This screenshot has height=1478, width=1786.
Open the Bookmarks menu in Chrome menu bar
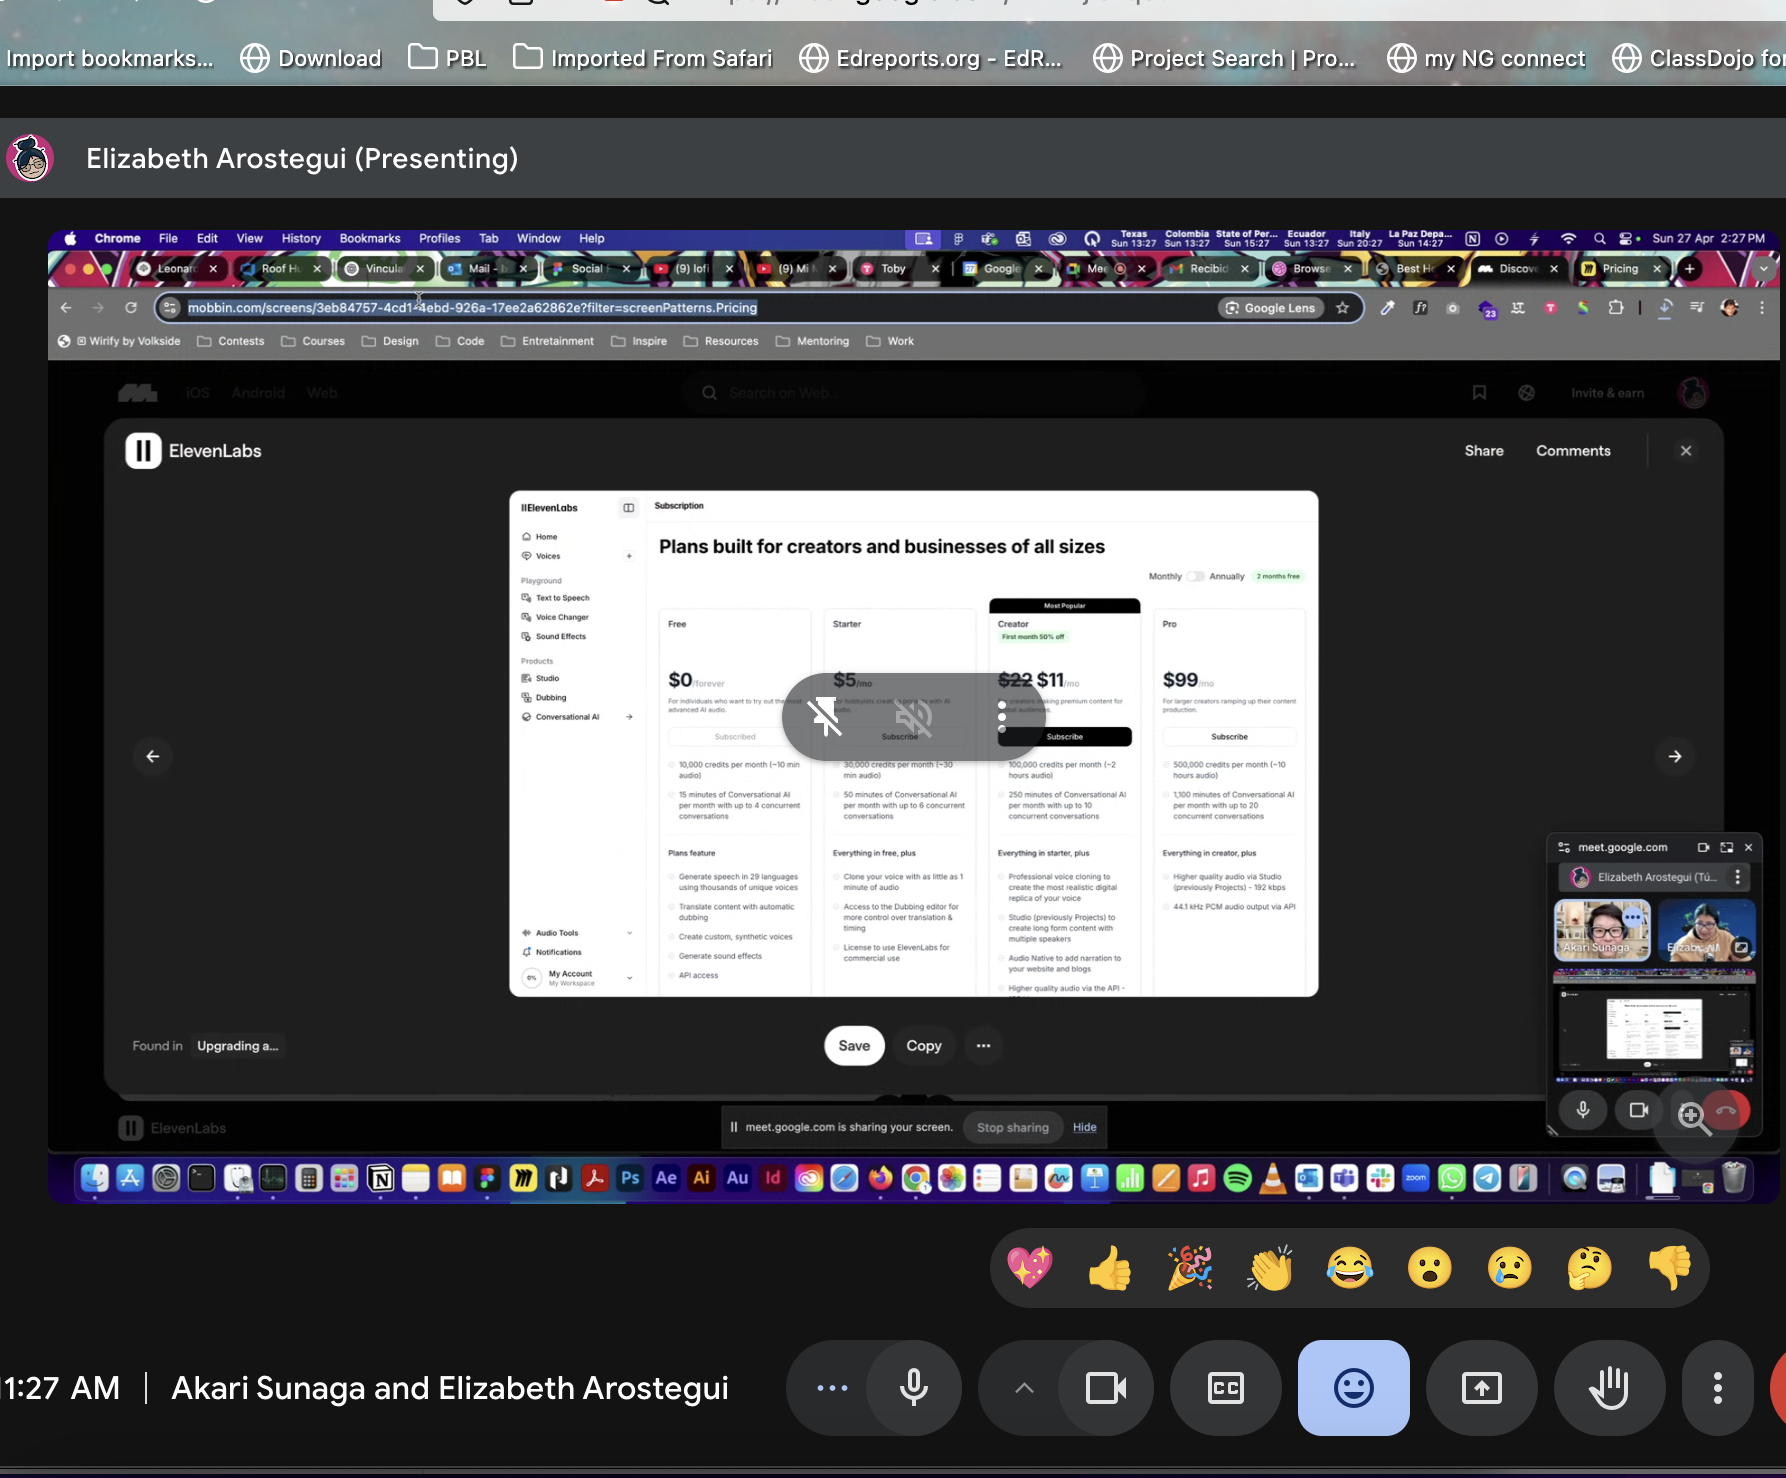[x=370, y=239]
